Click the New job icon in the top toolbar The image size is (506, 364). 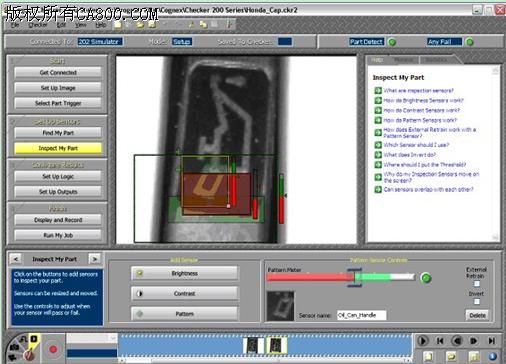click(x=118, y=24)
